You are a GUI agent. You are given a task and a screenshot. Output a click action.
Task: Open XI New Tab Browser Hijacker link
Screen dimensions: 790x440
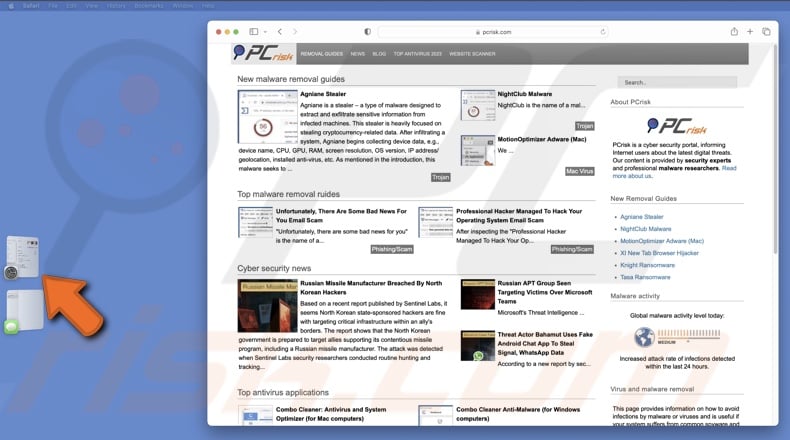coord(659,253)
